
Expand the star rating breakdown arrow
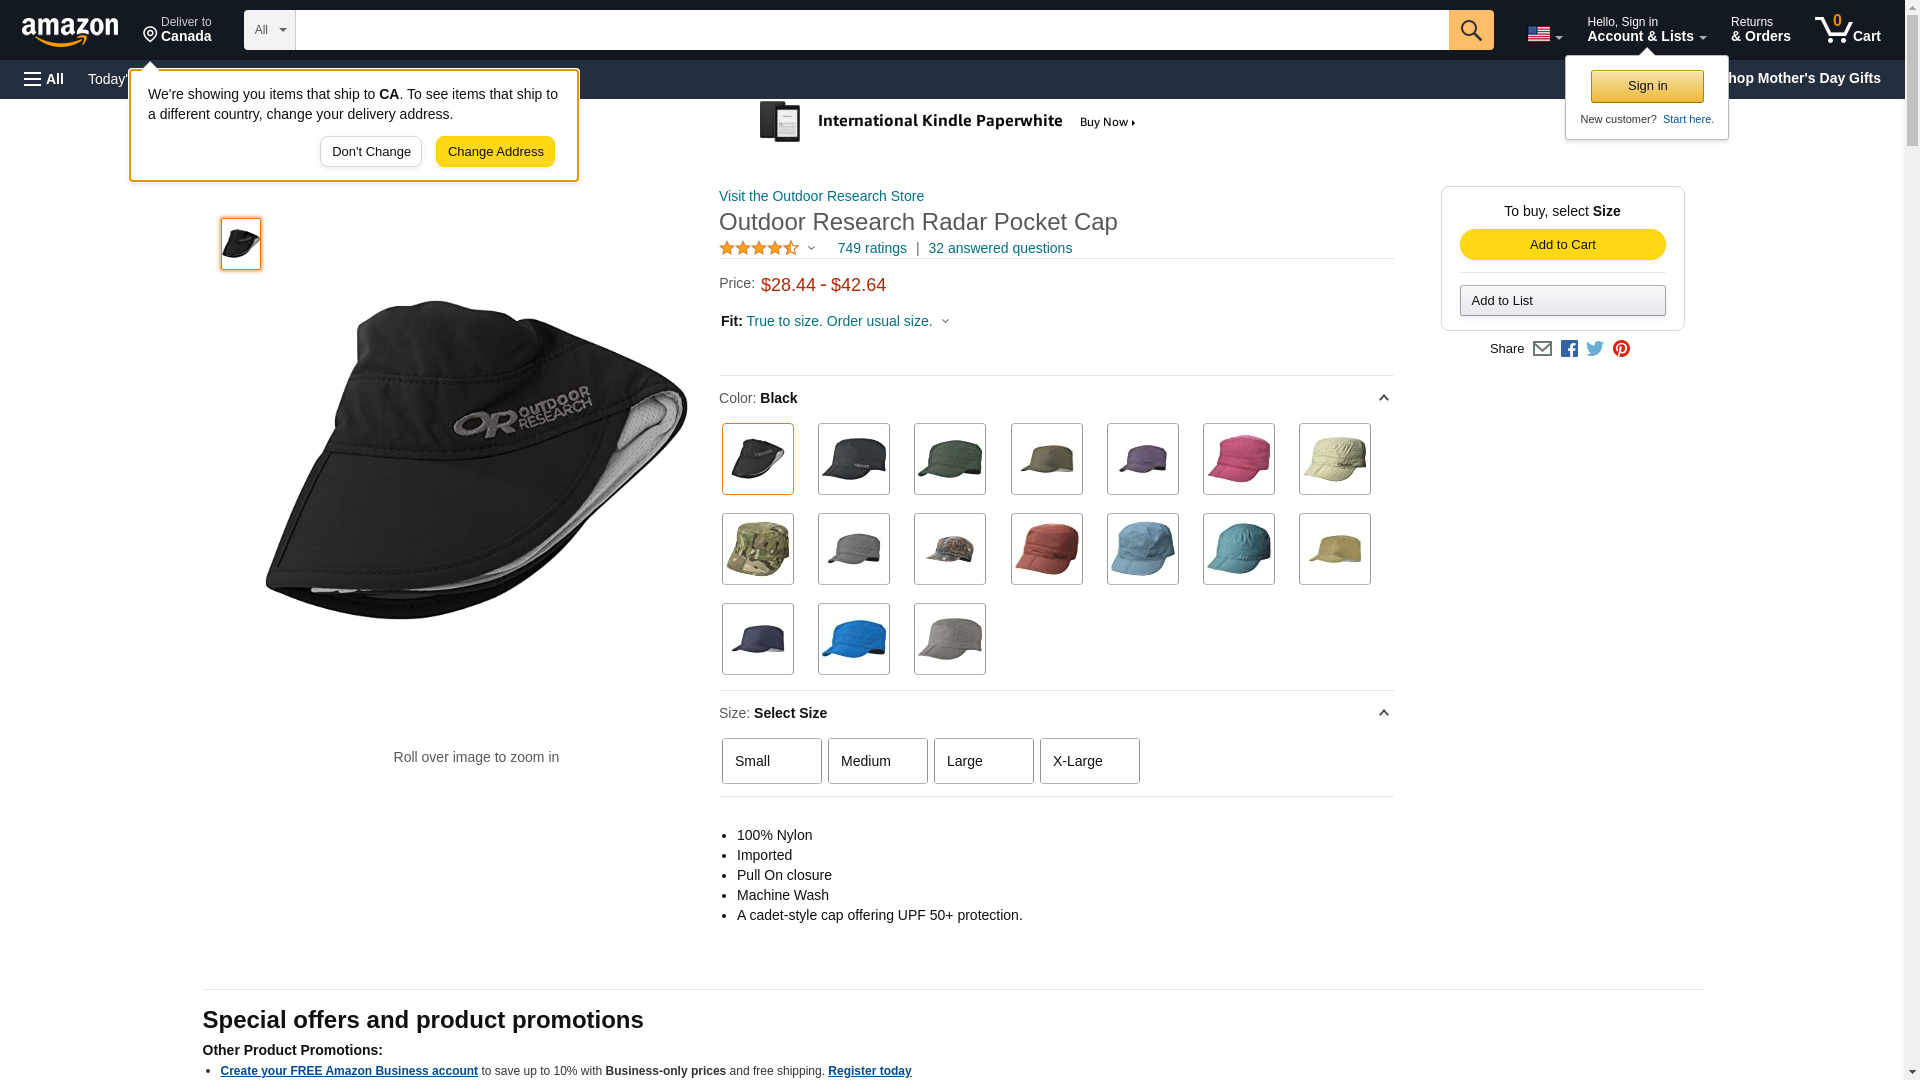811,248
